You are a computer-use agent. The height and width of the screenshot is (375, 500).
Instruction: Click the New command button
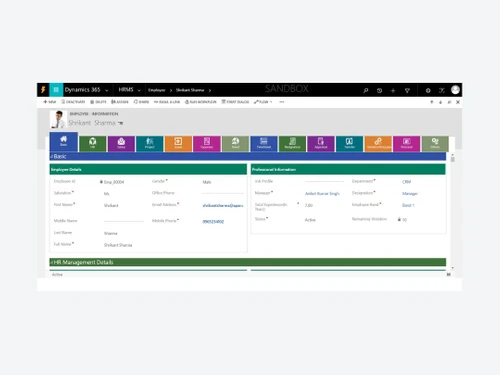[x=50, y=102]
